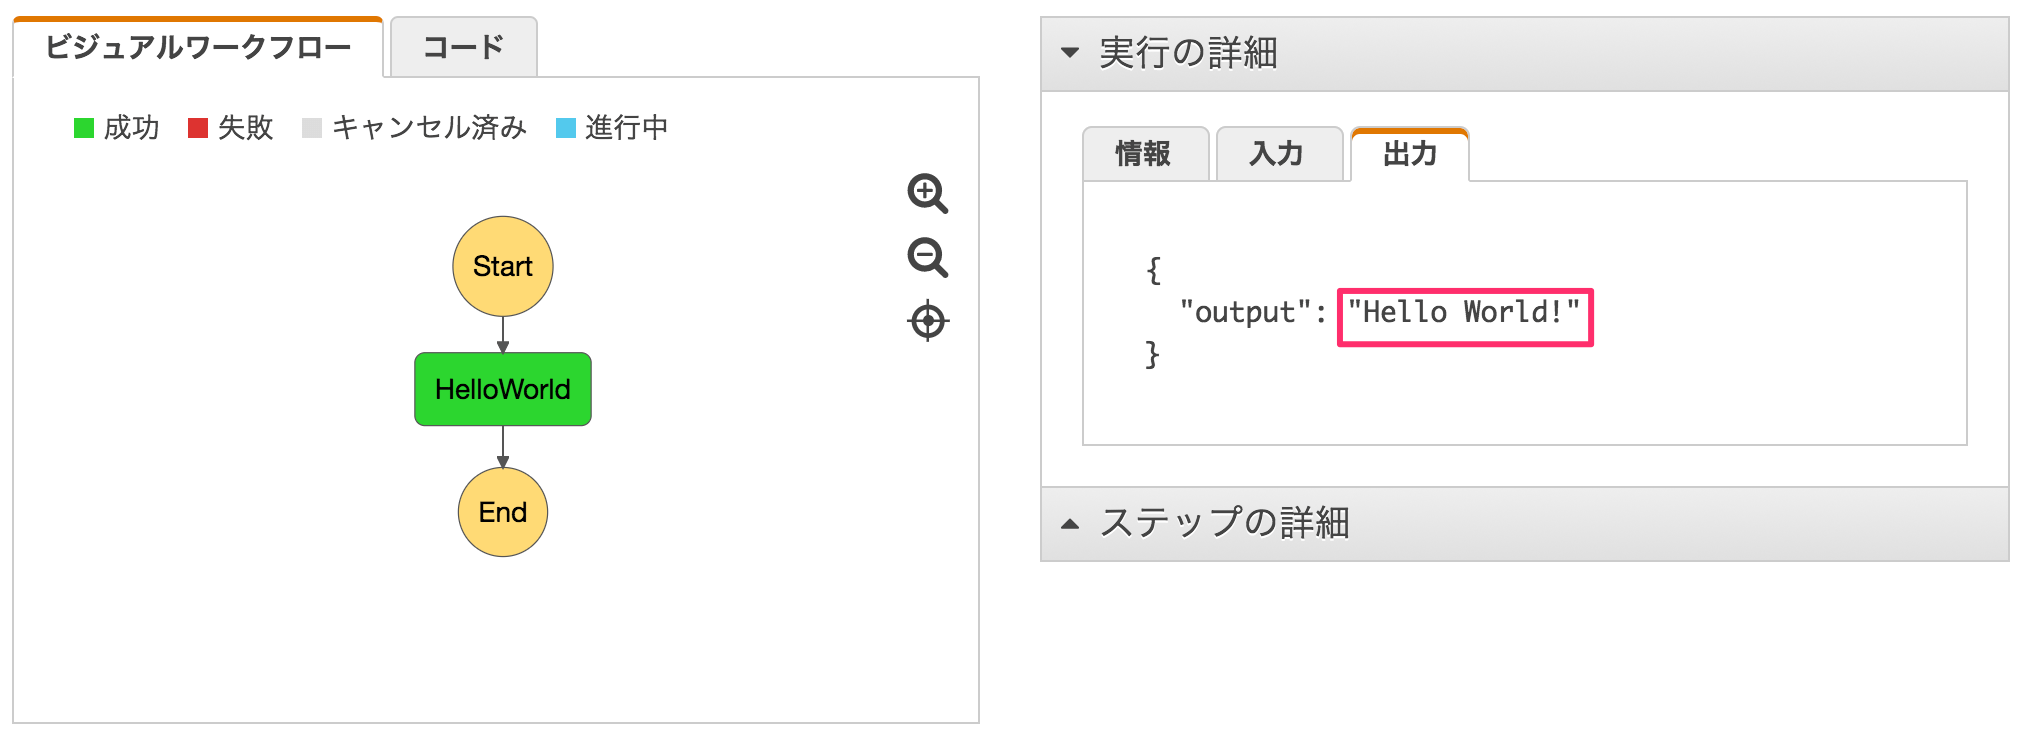Click the End node in workflow

pos(503,512)
